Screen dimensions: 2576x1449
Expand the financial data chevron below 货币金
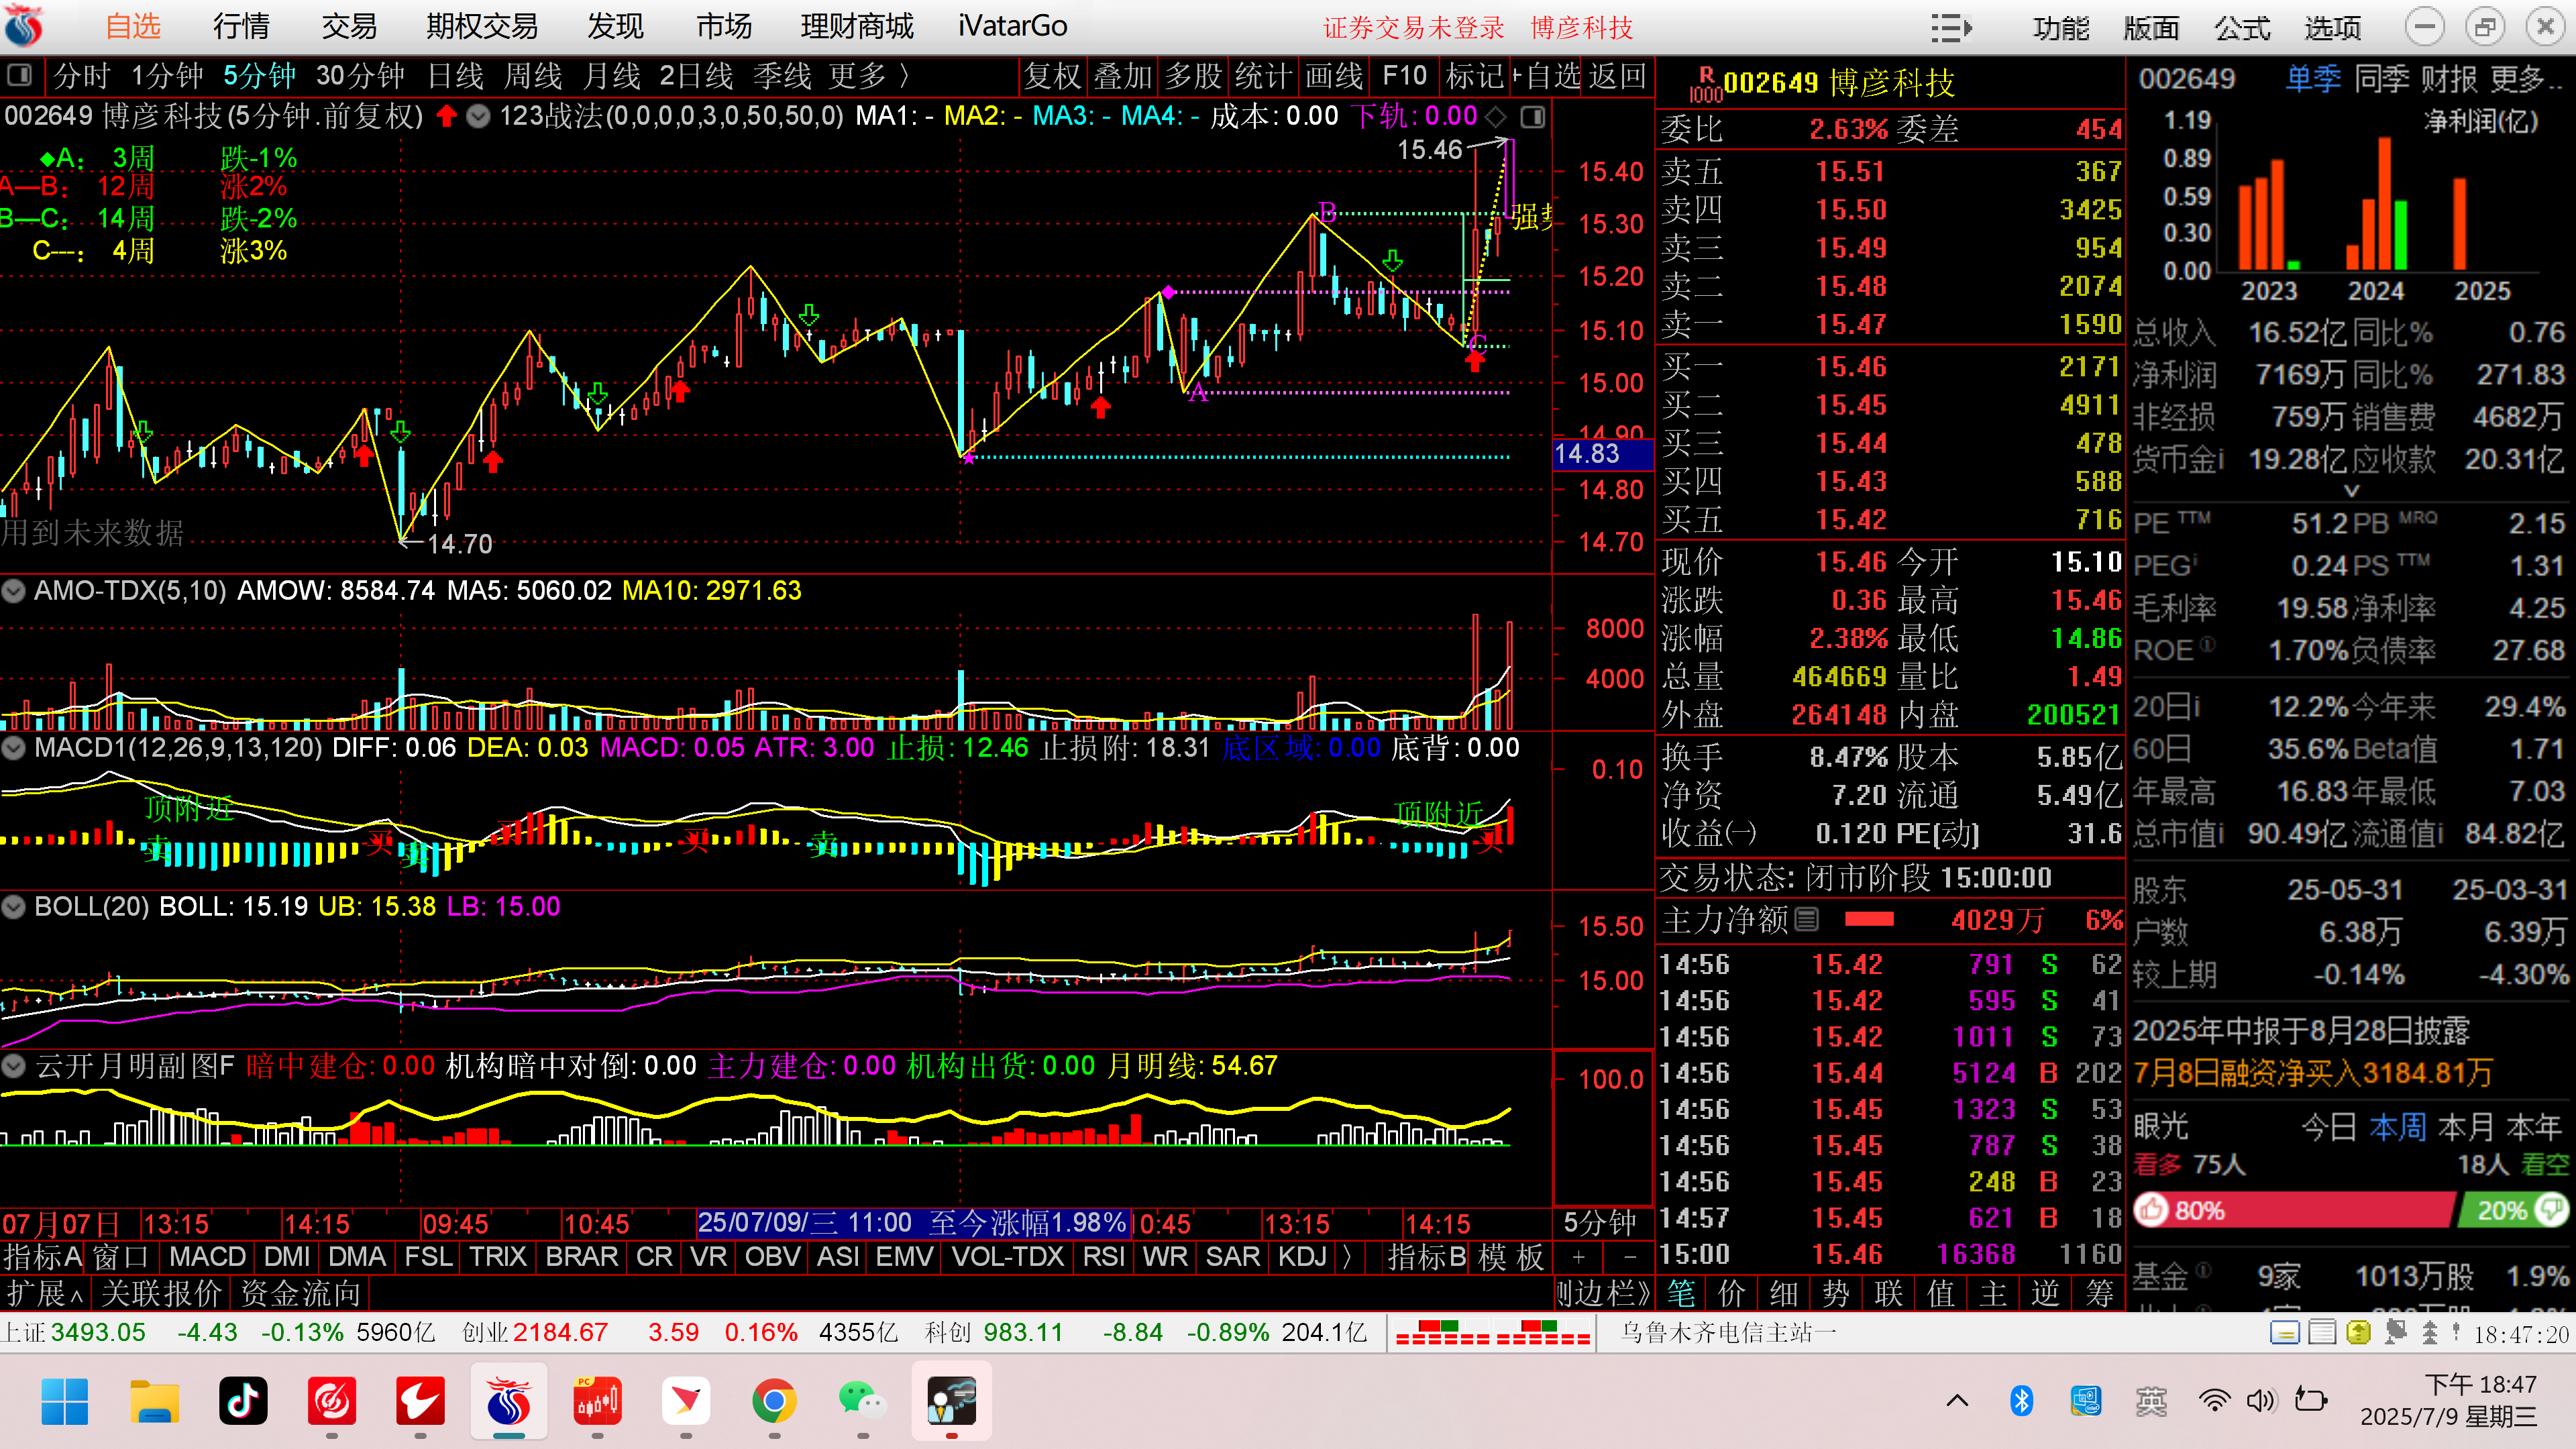coord(2352,491)
